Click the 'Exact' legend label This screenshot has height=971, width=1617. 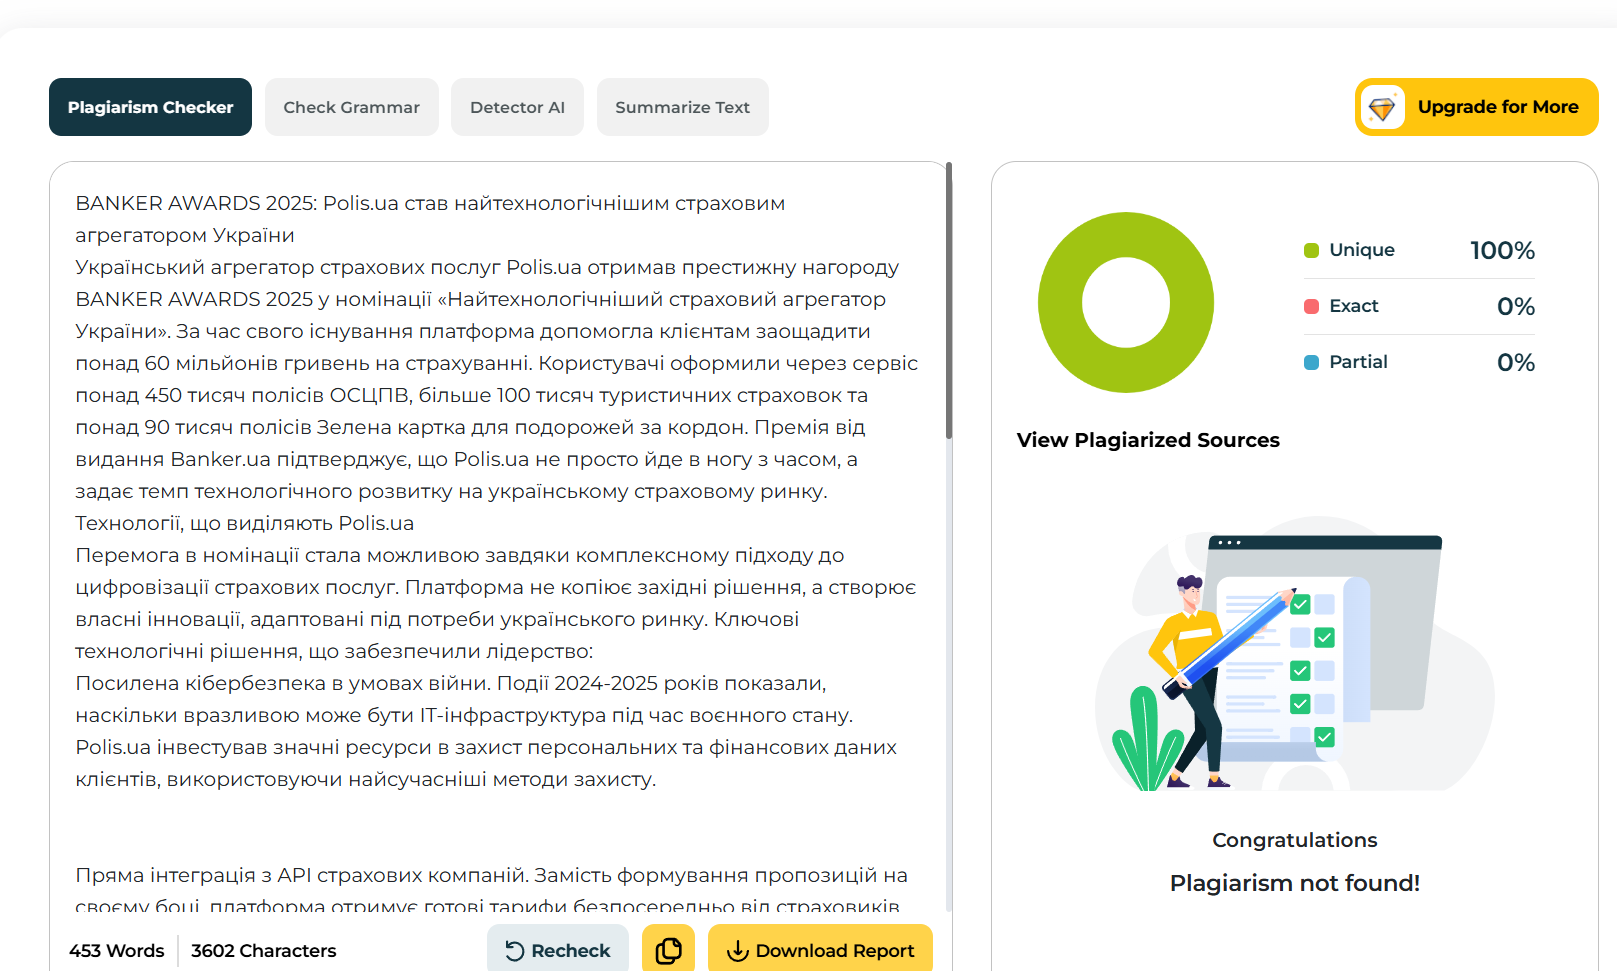click(x=1354, y=306)
